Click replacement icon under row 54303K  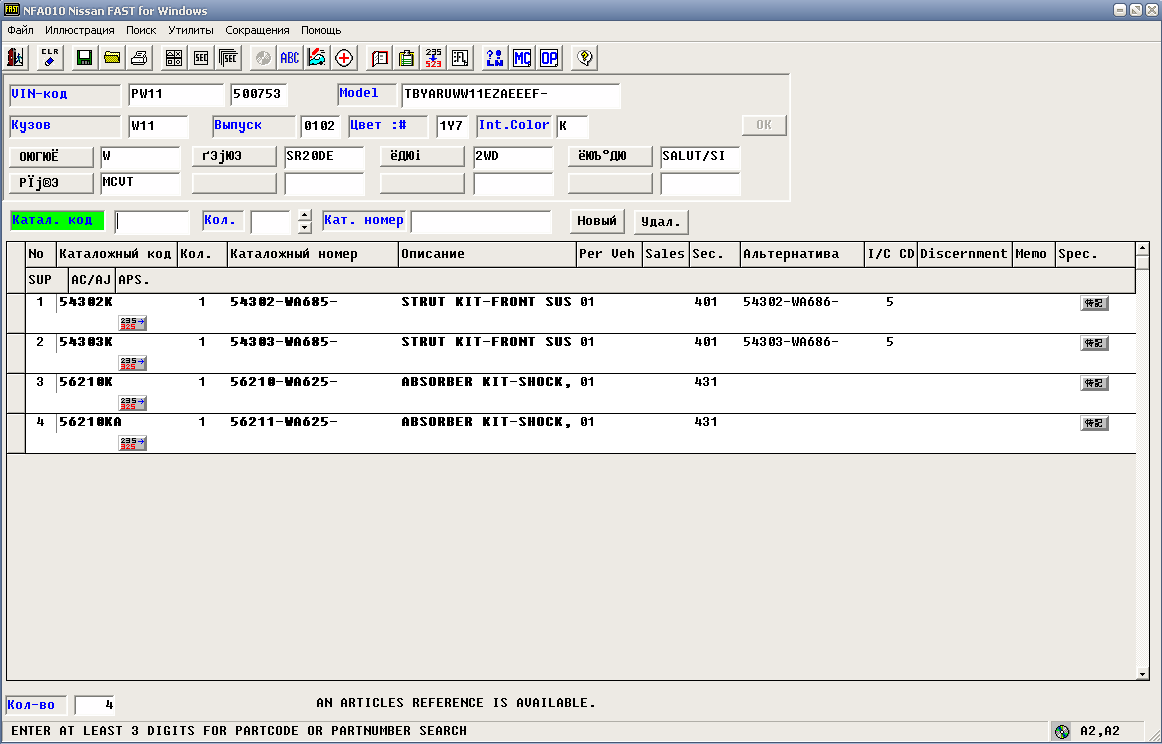click(133, 362)
